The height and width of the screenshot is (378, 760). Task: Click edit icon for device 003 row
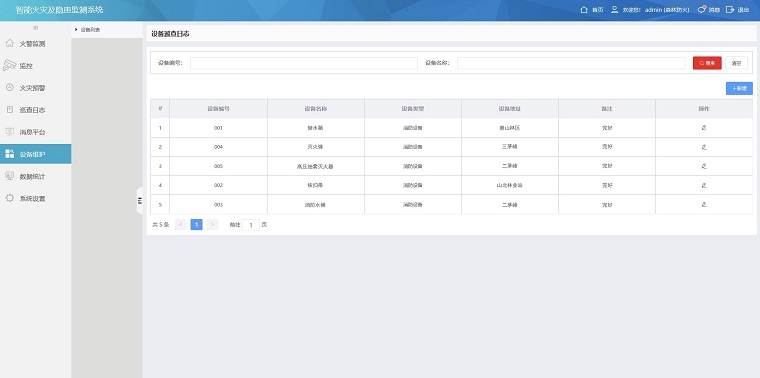click(704, 205)
